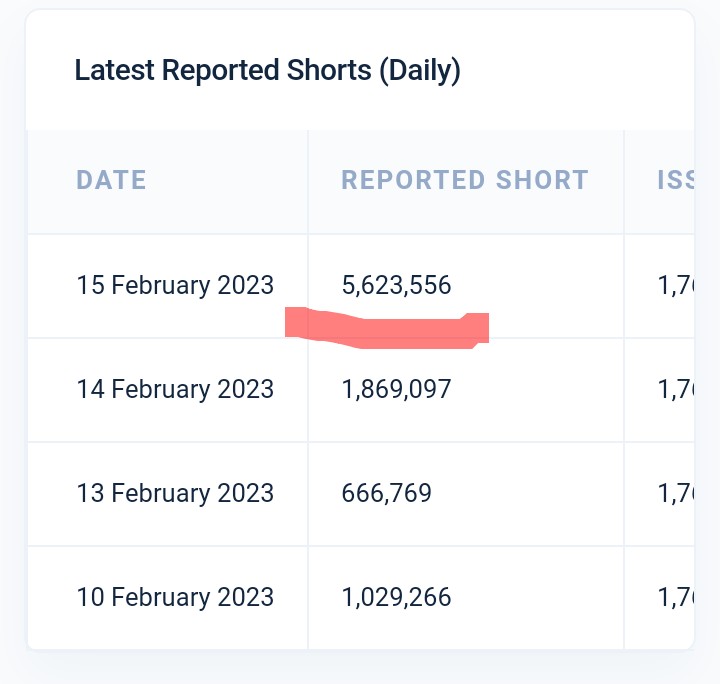Click the "Latest Reported Shorts (Daily)" title

click(x=267, y=71)
